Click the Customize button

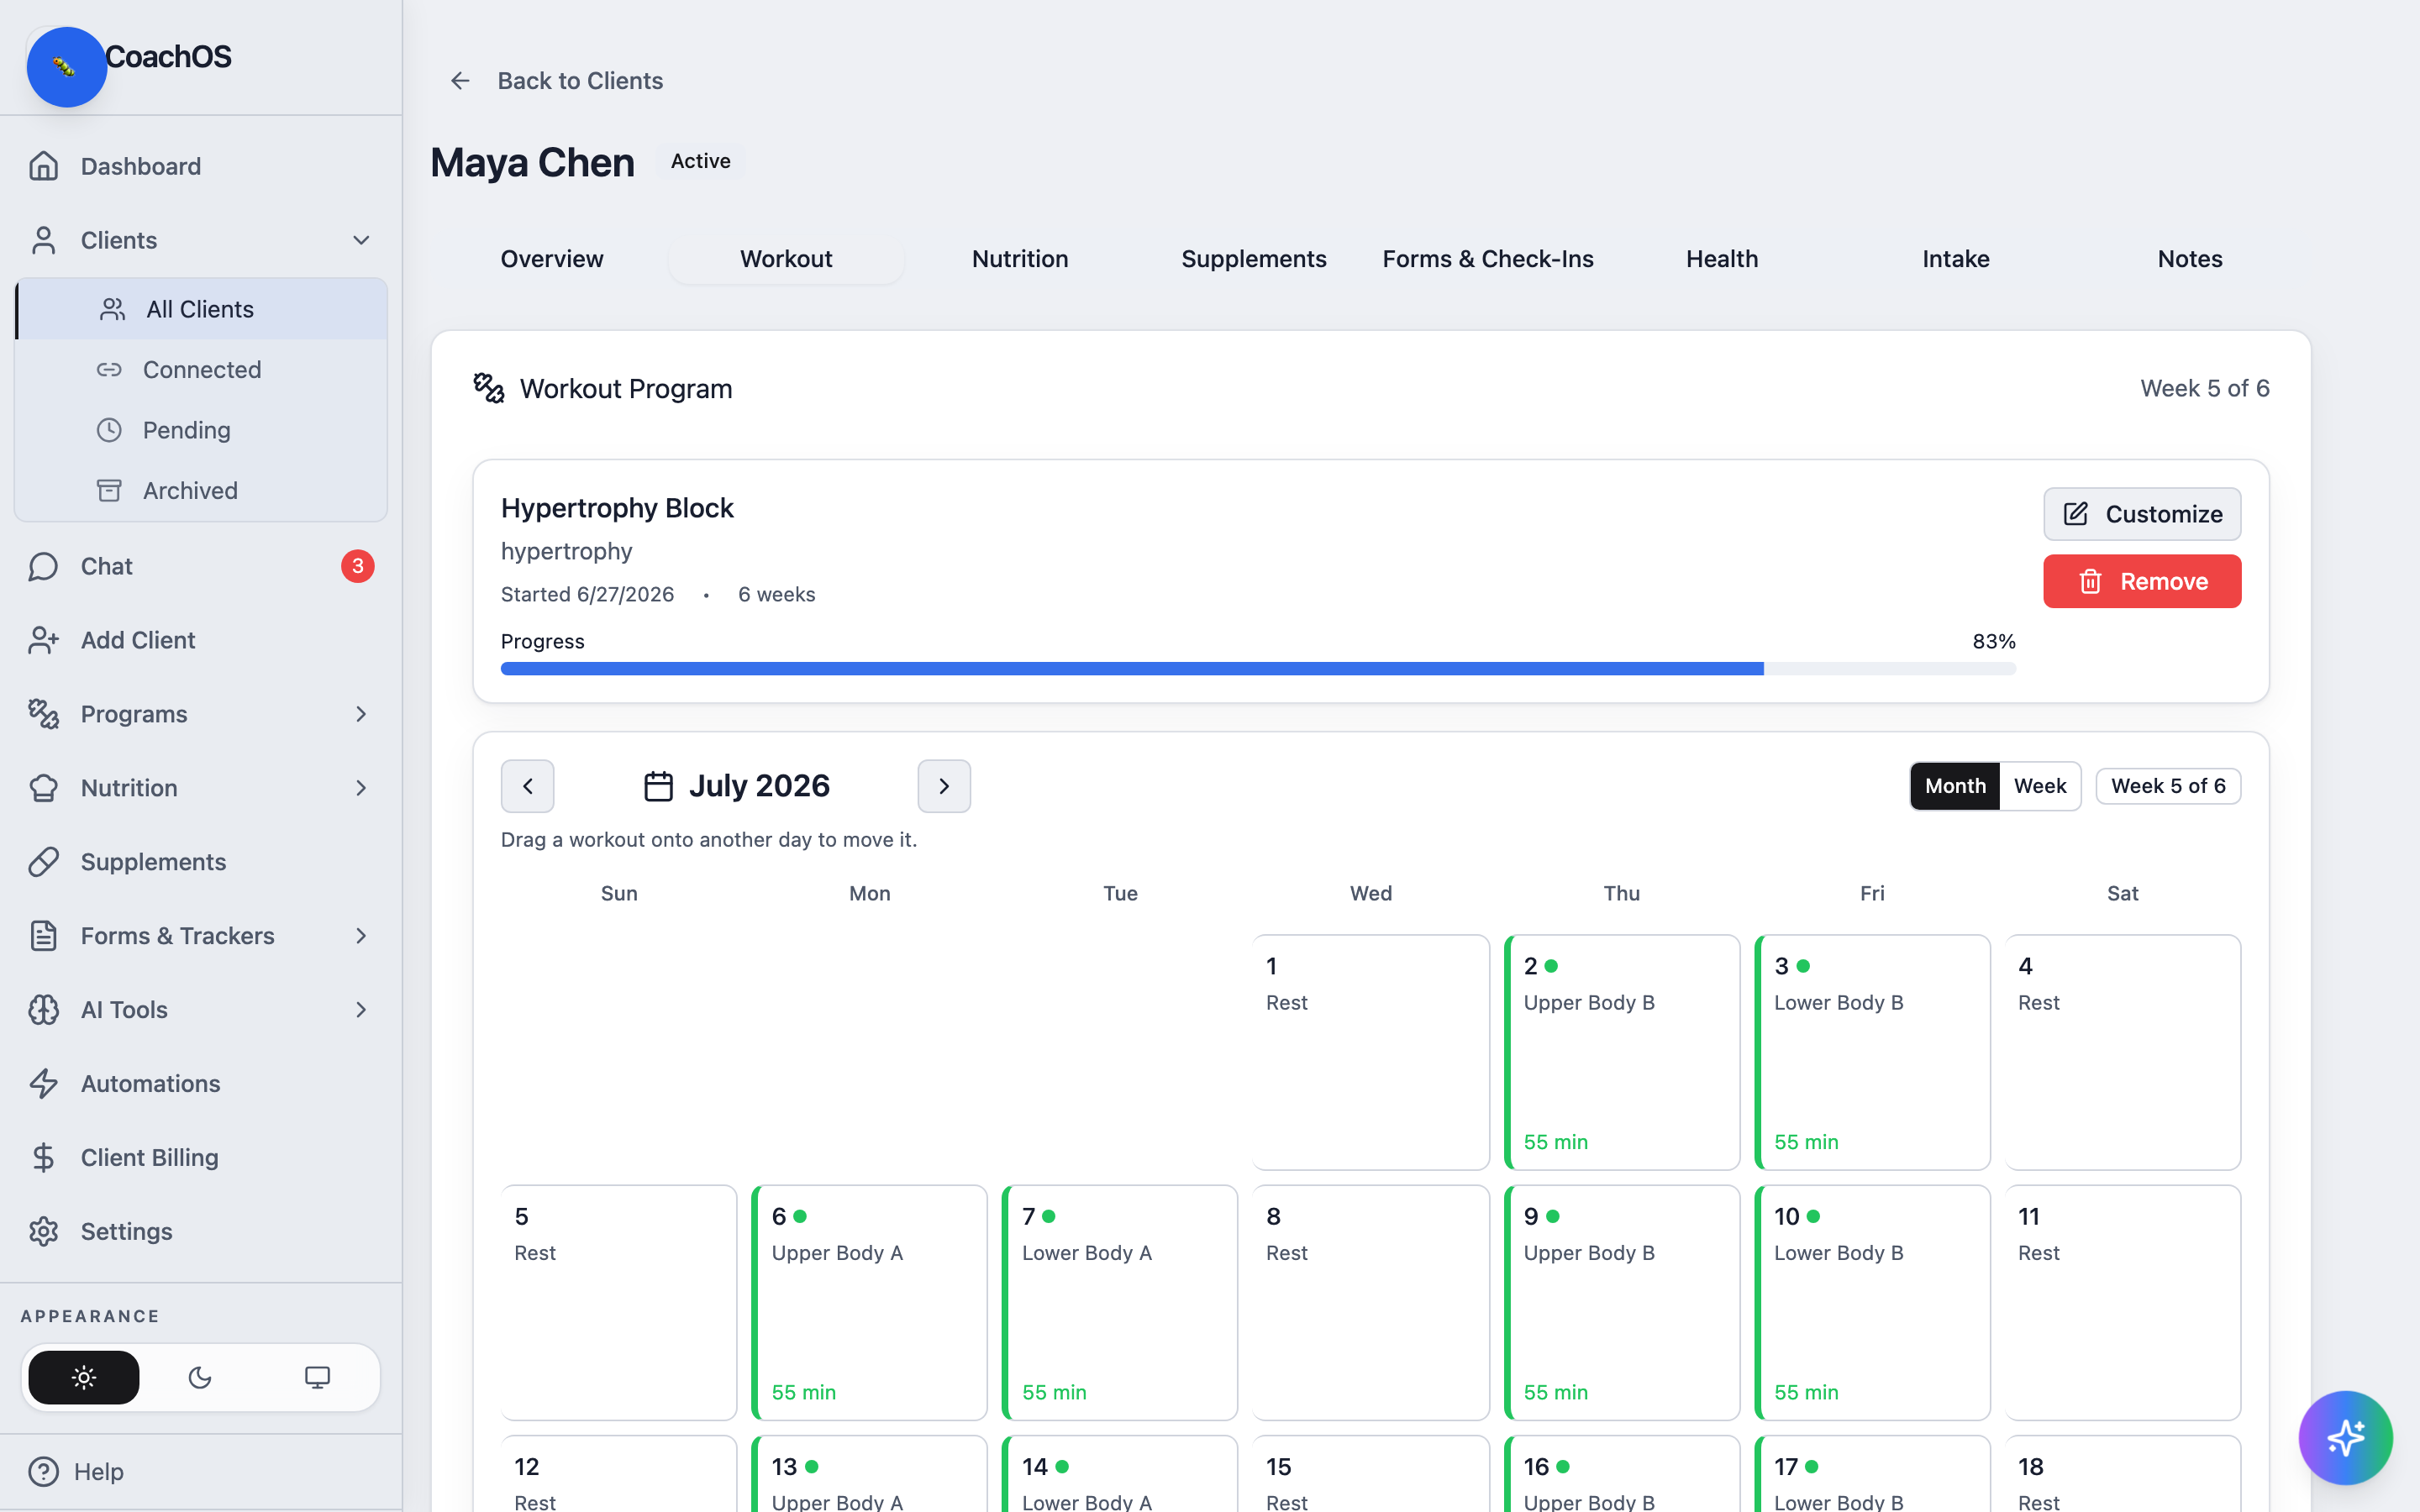(2142, 514)
